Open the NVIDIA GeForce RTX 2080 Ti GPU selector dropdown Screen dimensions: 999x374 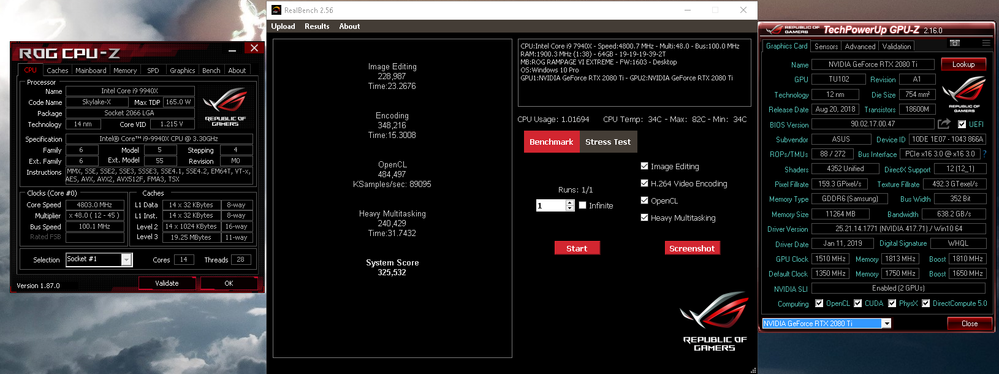pos(886,324)
